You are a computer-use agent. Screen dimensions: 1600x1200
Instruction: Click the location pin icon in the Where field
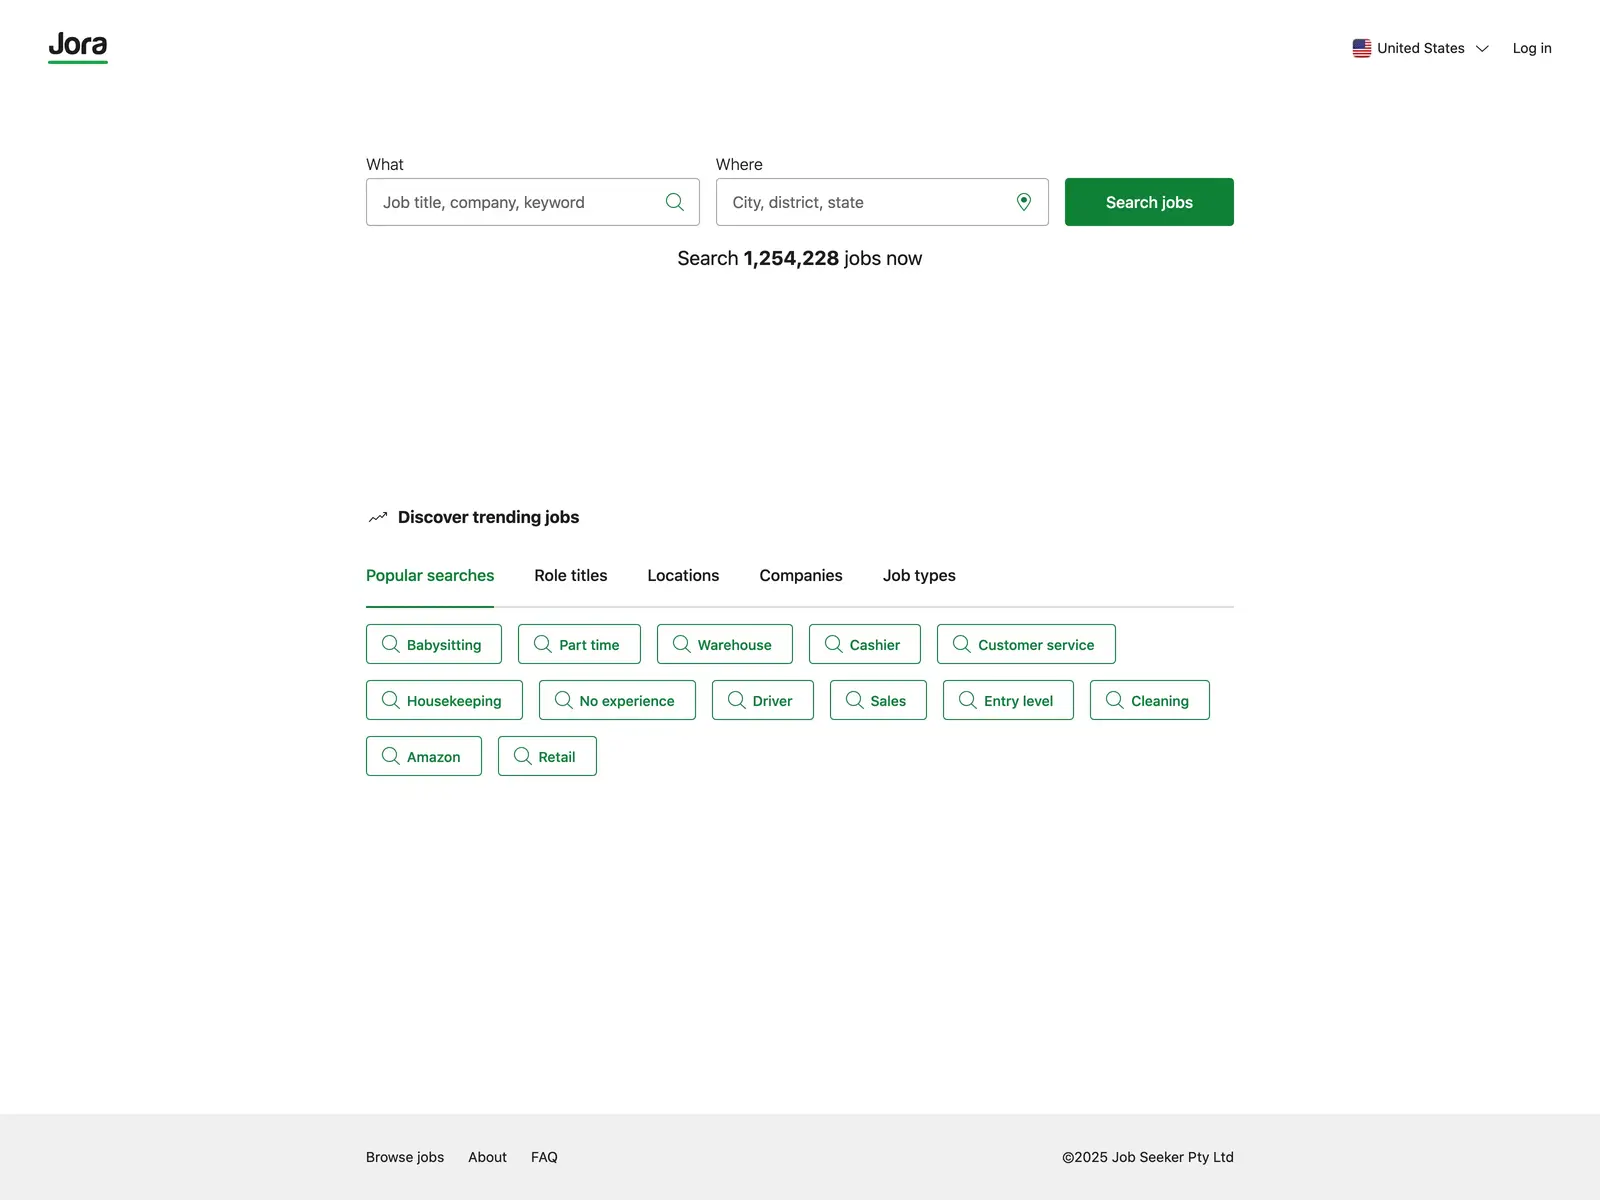tap(1024, 202)
